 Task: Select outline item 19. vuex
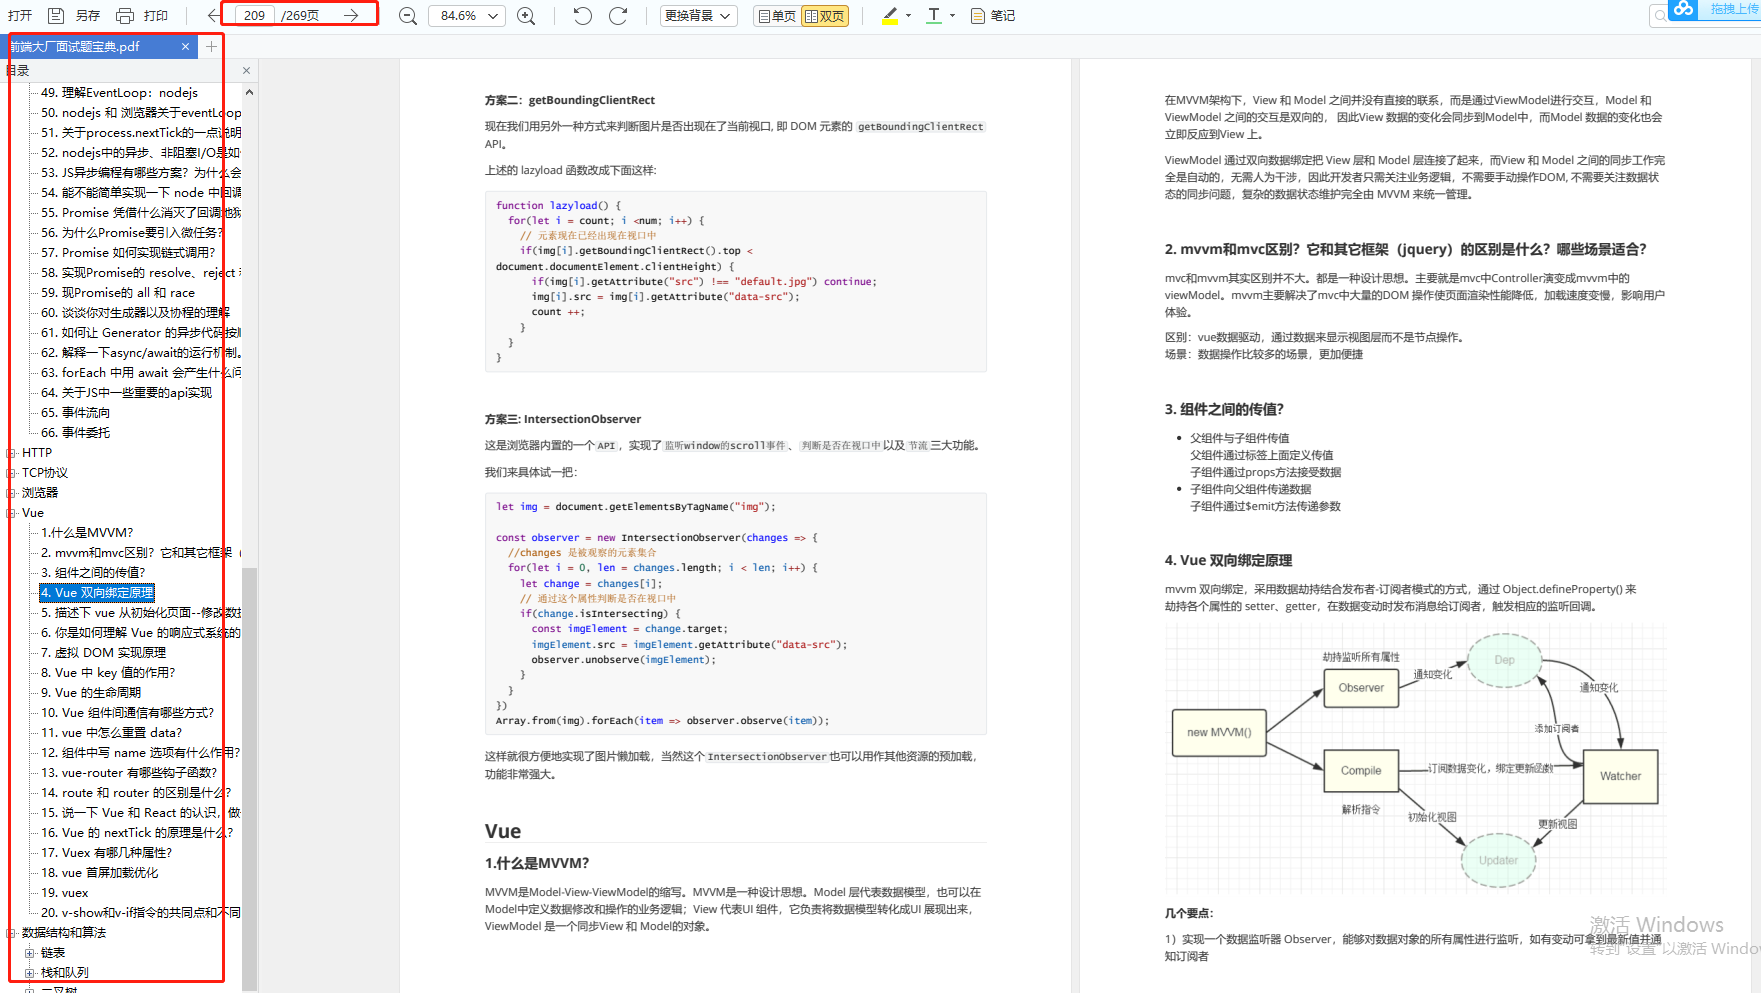[65, 893]
